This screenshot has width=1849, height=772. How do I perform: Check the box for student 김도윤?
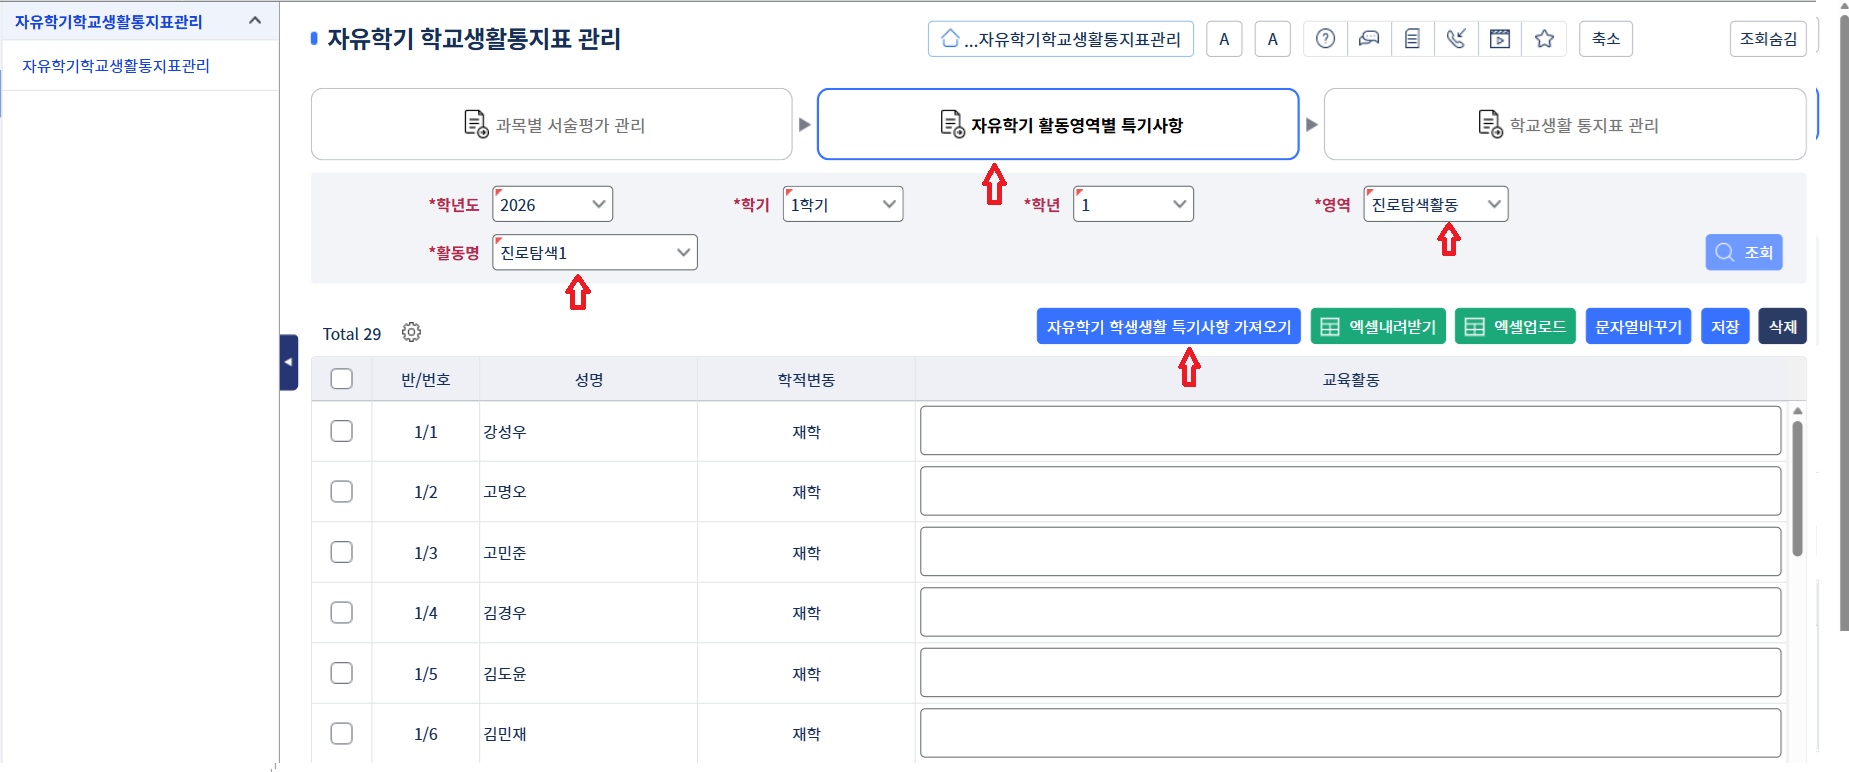[x=342, y=673]
